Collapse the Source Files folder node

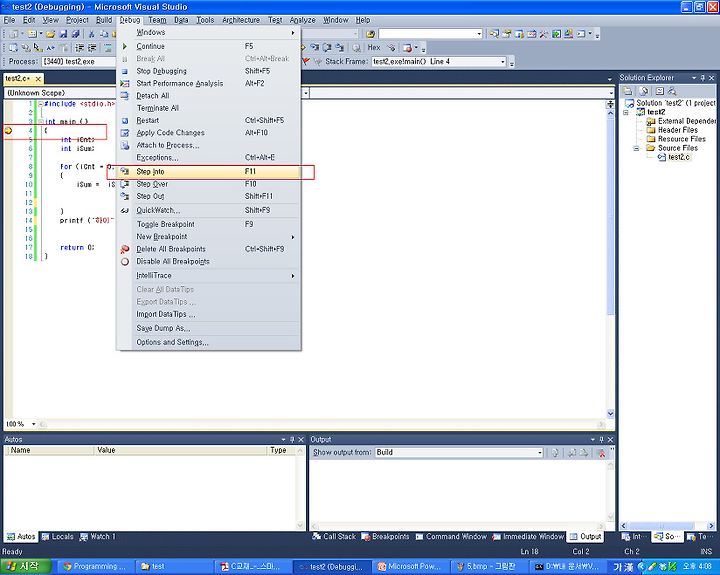pyautogui.click(x=636, y=148)
